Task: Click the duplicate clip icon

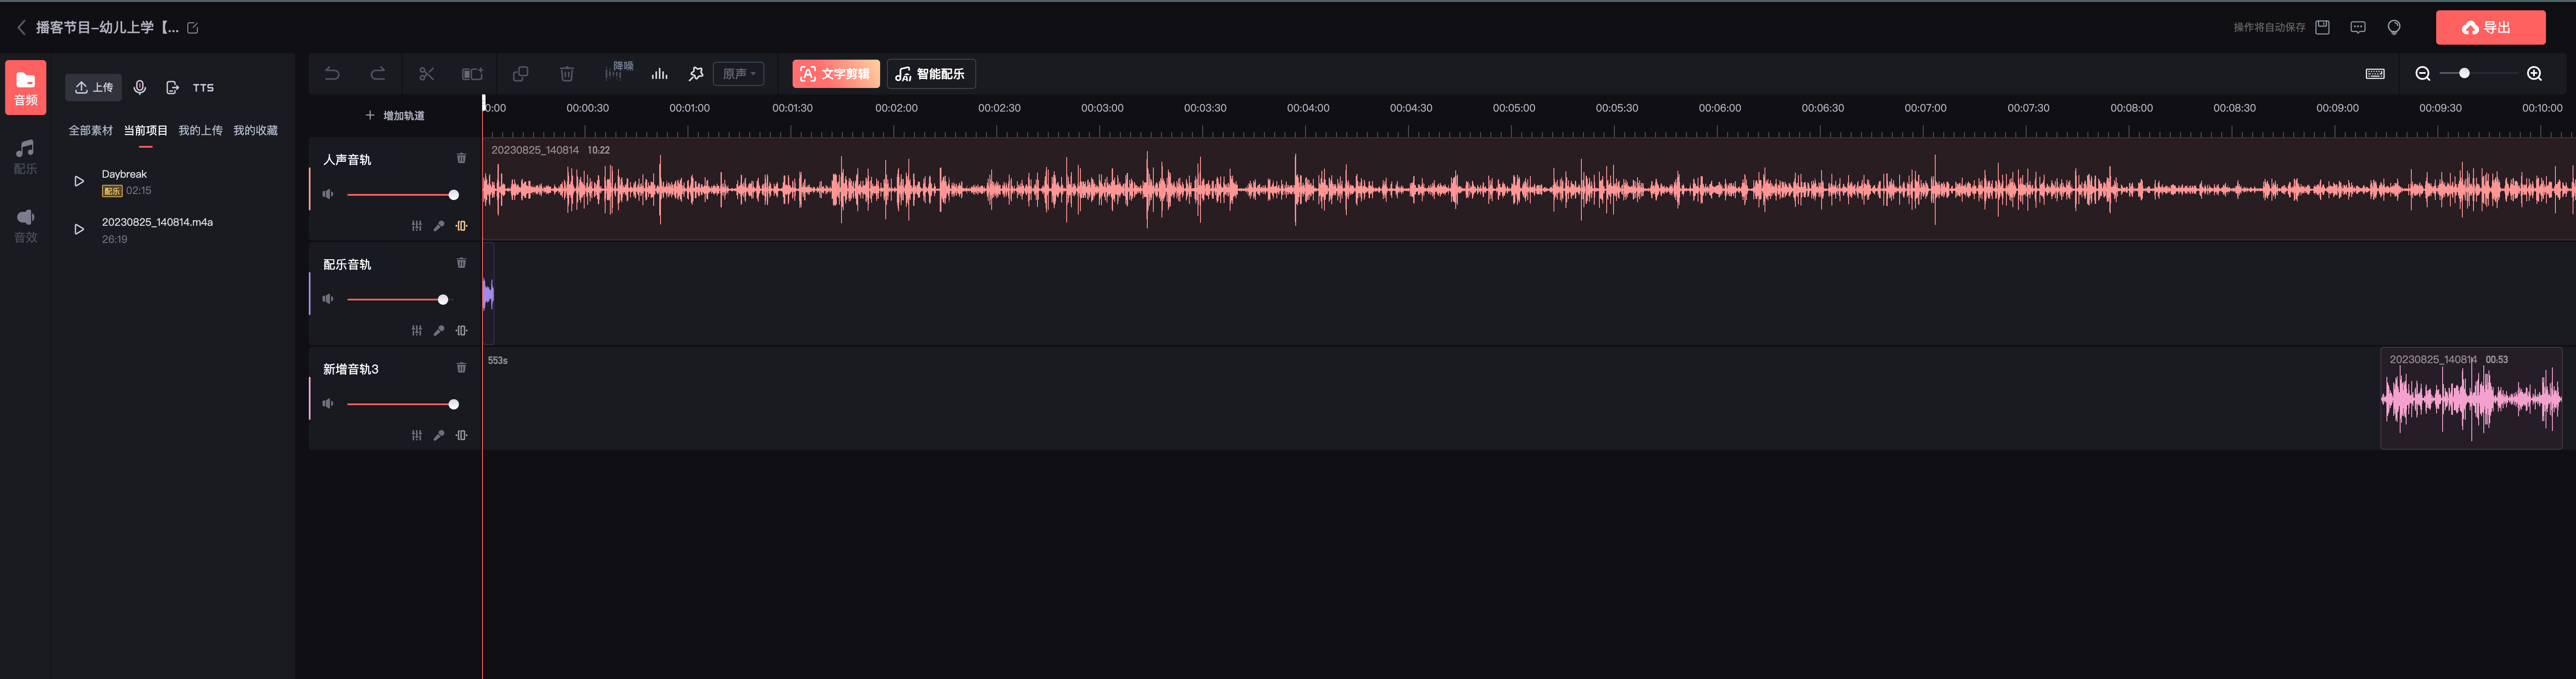Action: (521, 74)
